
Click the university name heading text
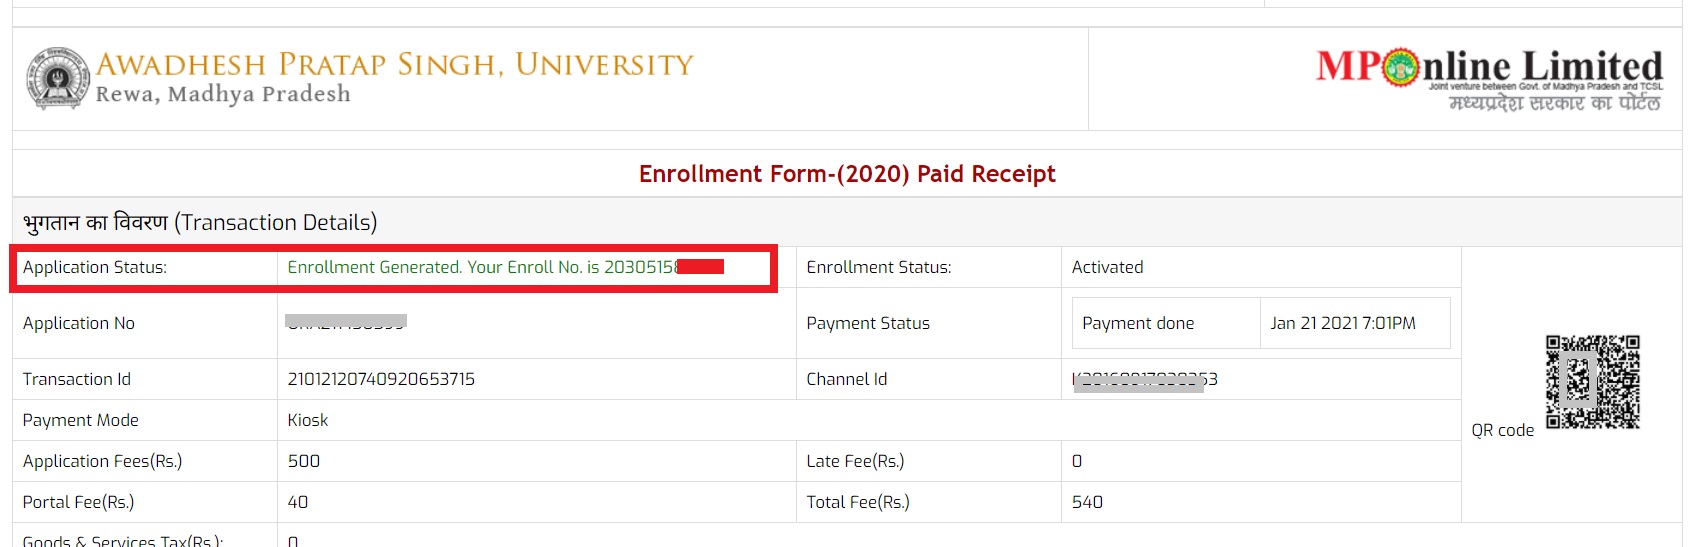[395, 65]
